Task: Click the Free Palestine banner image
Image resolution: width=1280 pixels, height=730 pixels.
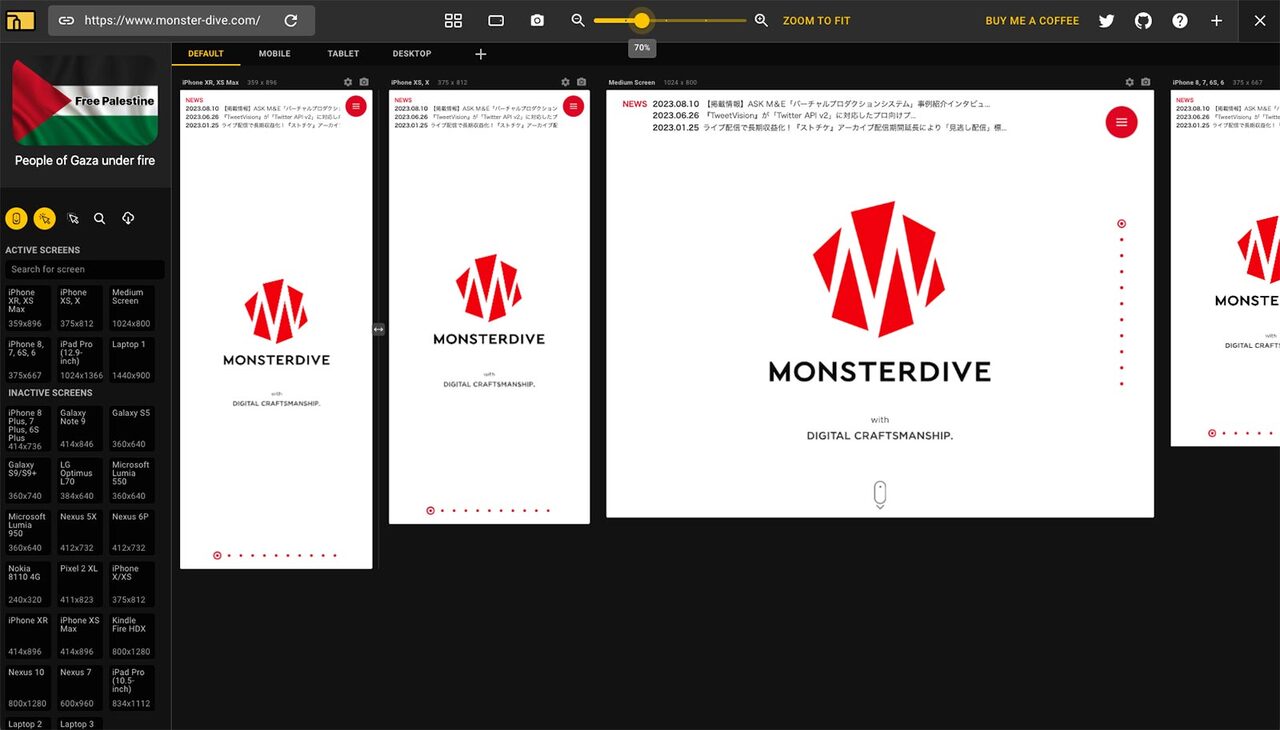Action: (85, 100)
